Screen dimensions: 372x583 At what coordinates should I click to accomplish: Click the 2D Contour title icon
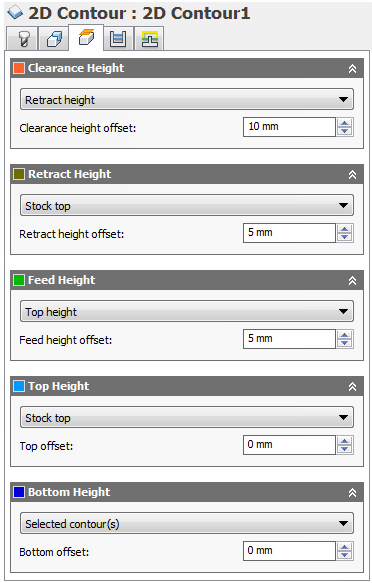(15, 13)
